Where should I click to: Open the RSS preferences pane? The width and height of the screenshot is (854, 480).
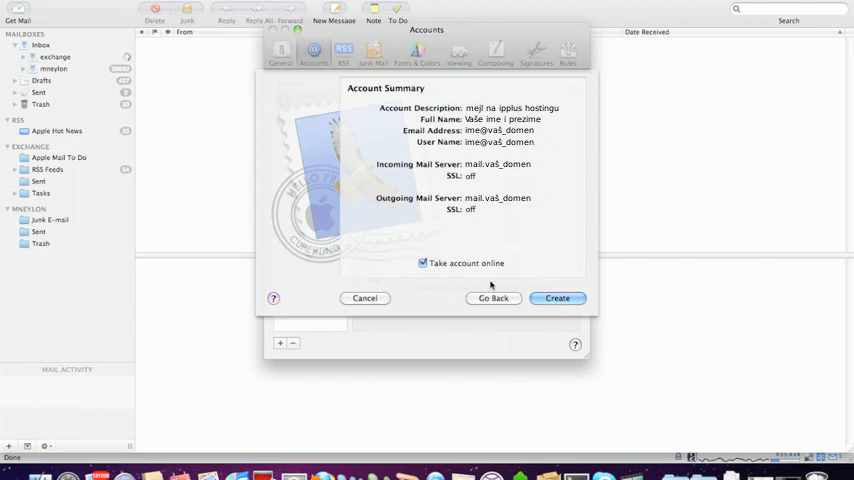coord(344,54)
